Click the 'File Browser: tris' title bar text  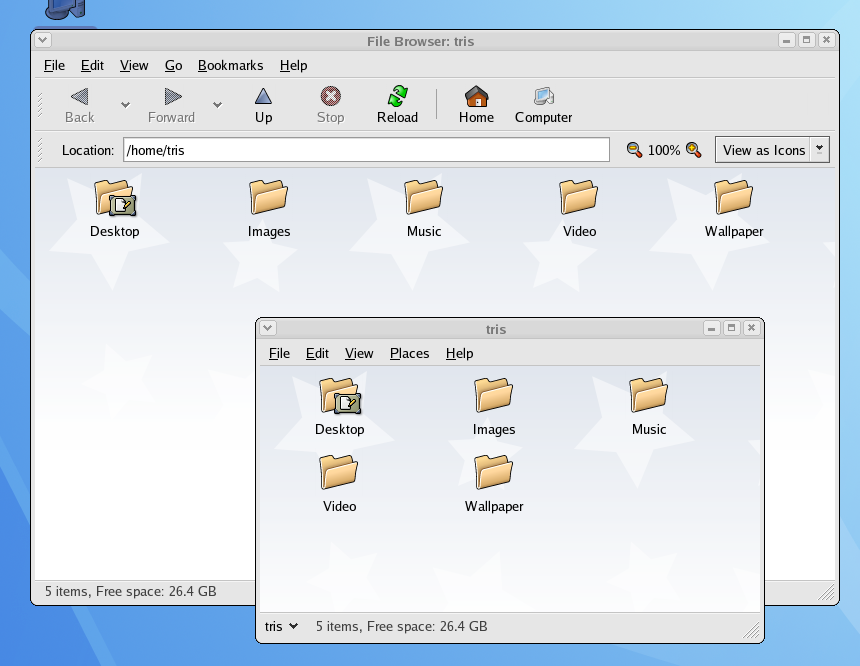click(x=421, y=41)
